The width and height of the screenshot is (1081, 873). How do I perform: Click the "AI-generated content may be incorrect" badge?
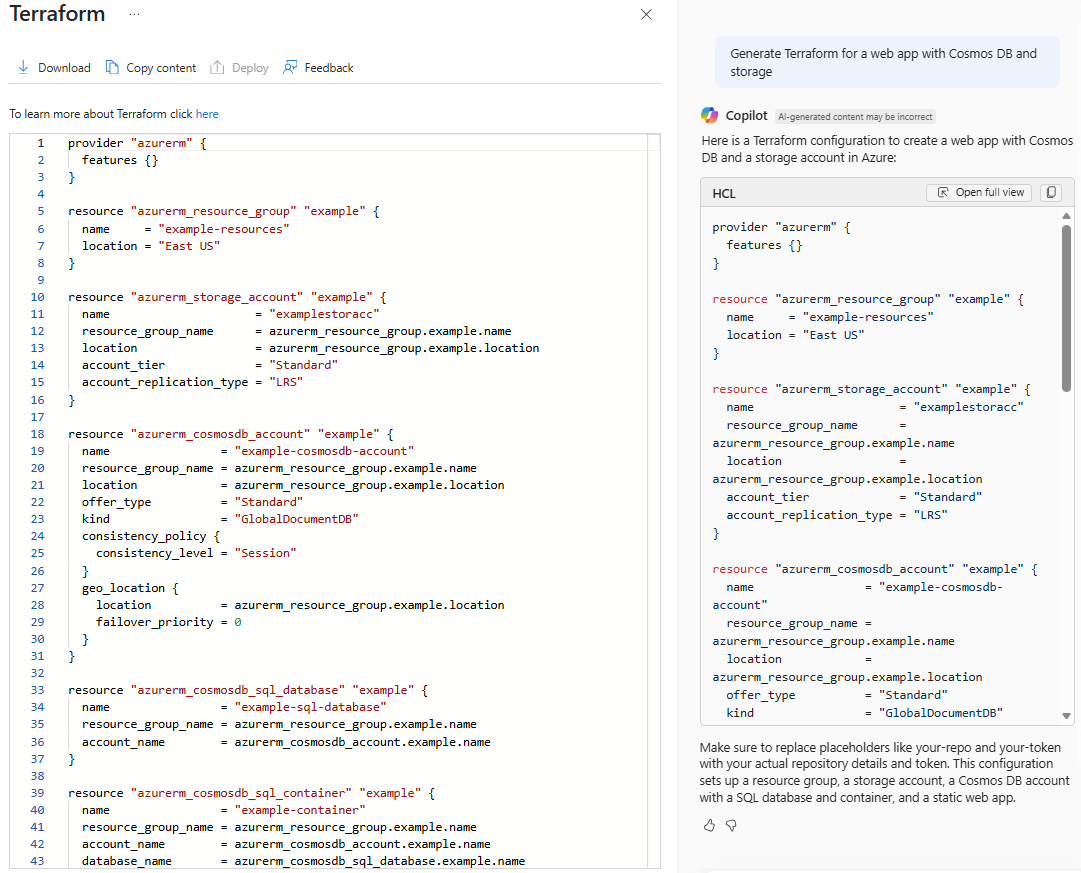point(855,116)
